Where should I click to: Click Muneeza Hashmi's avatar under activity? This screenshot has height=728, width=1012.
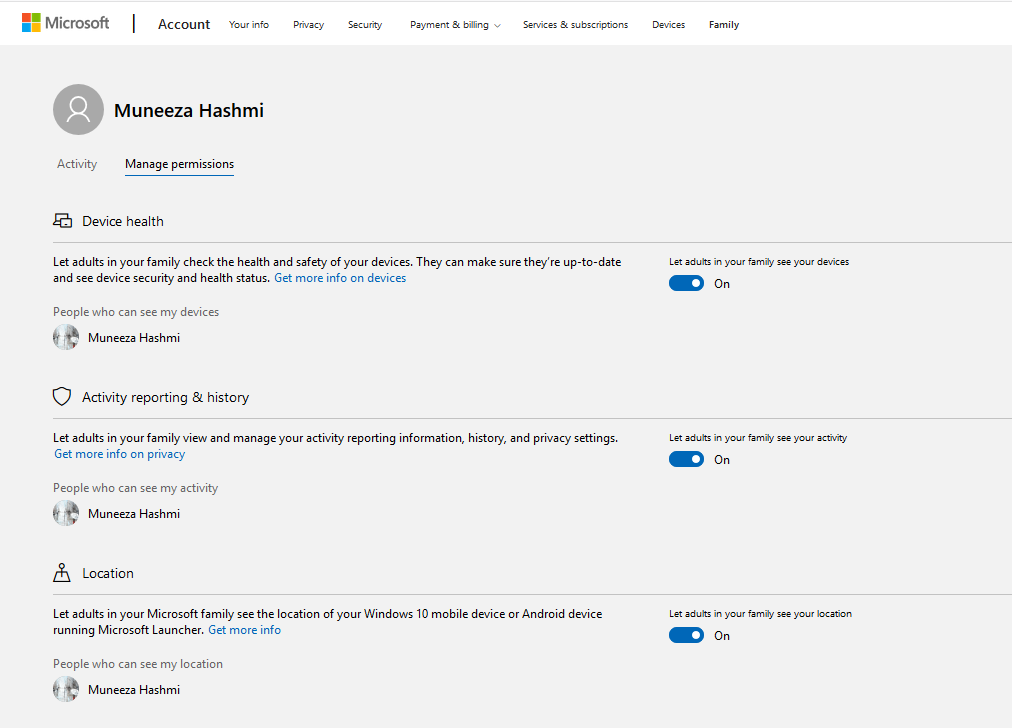(66, 514)
